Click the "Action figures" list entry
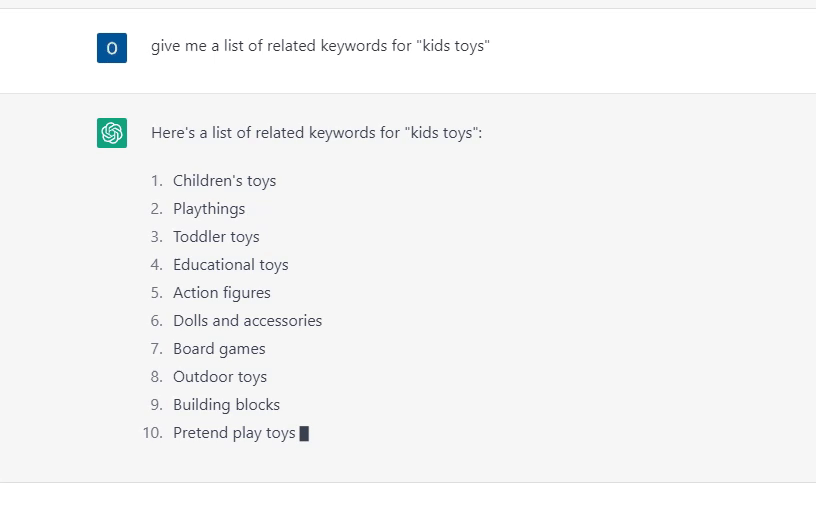816x508 pixels. point(222,293)
